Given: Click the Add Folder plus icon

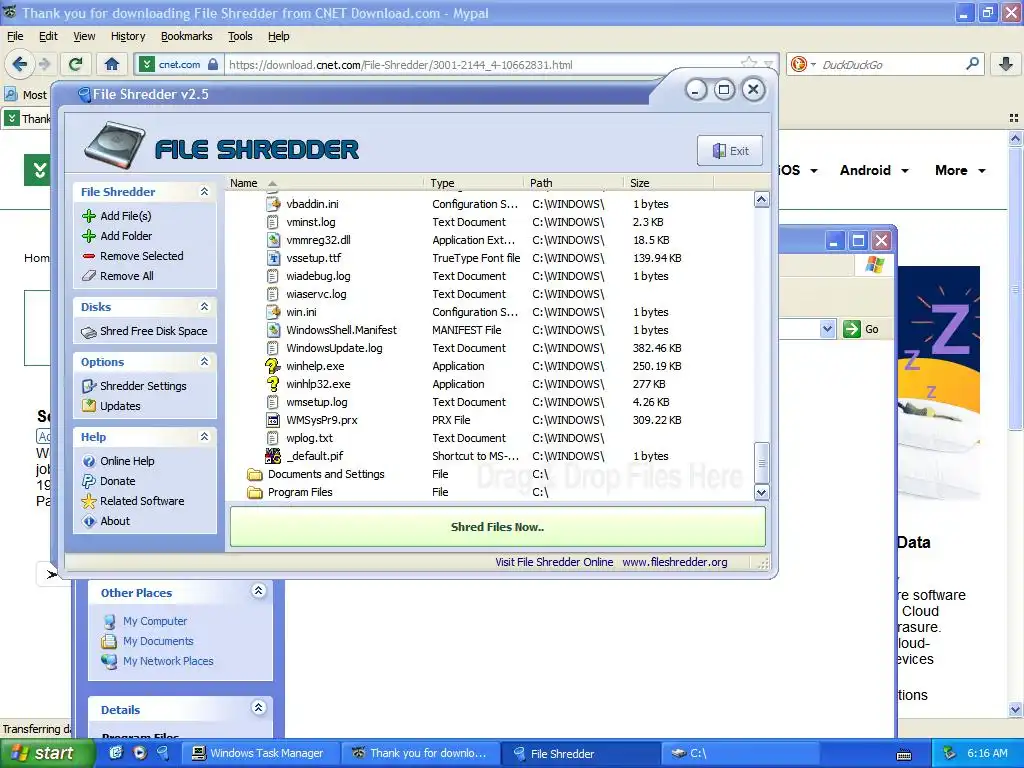Looking at the screenshot, I should point(89,236).
